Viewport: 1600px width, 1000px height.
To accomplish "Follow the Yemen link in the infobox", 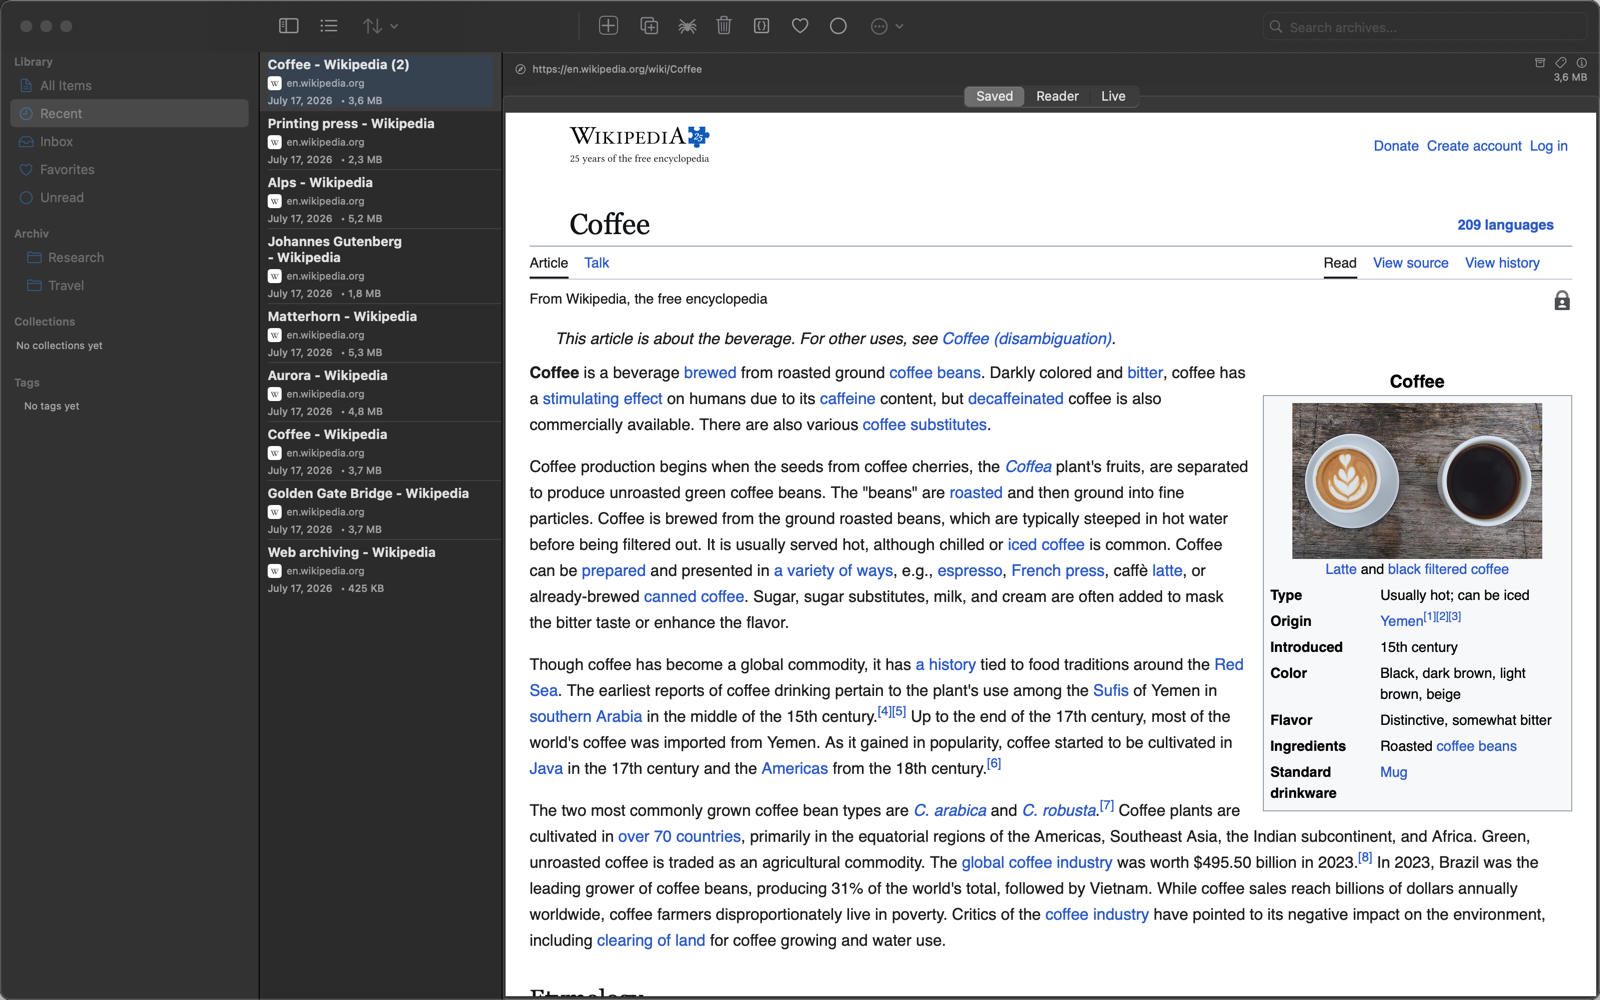I will 1401,621.
